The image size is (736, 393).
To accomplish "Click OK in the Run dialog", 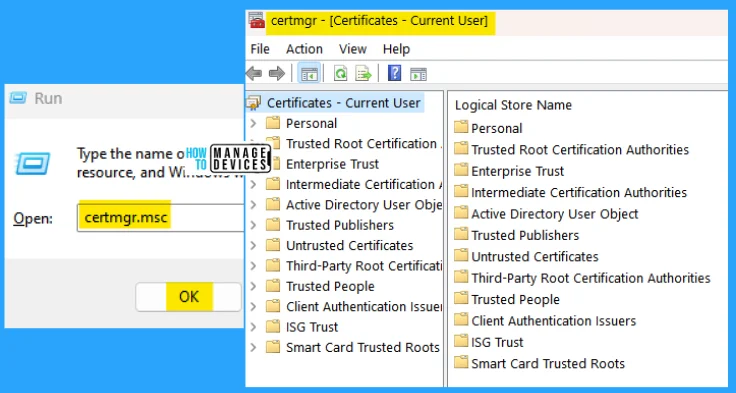I will tap(189, 297).
